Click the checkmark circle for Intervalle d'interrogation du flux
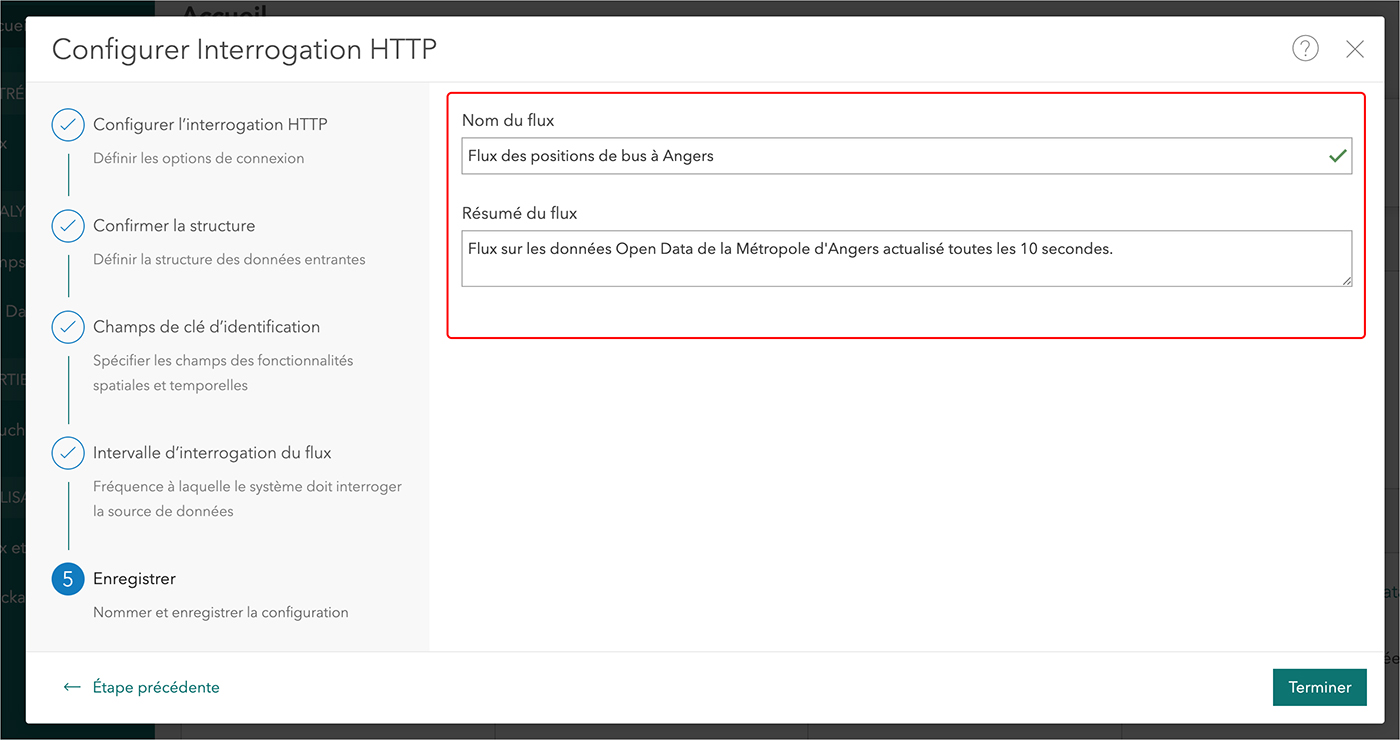The height and width of the screenshot is (740, 1400). [x=68, y=453]
